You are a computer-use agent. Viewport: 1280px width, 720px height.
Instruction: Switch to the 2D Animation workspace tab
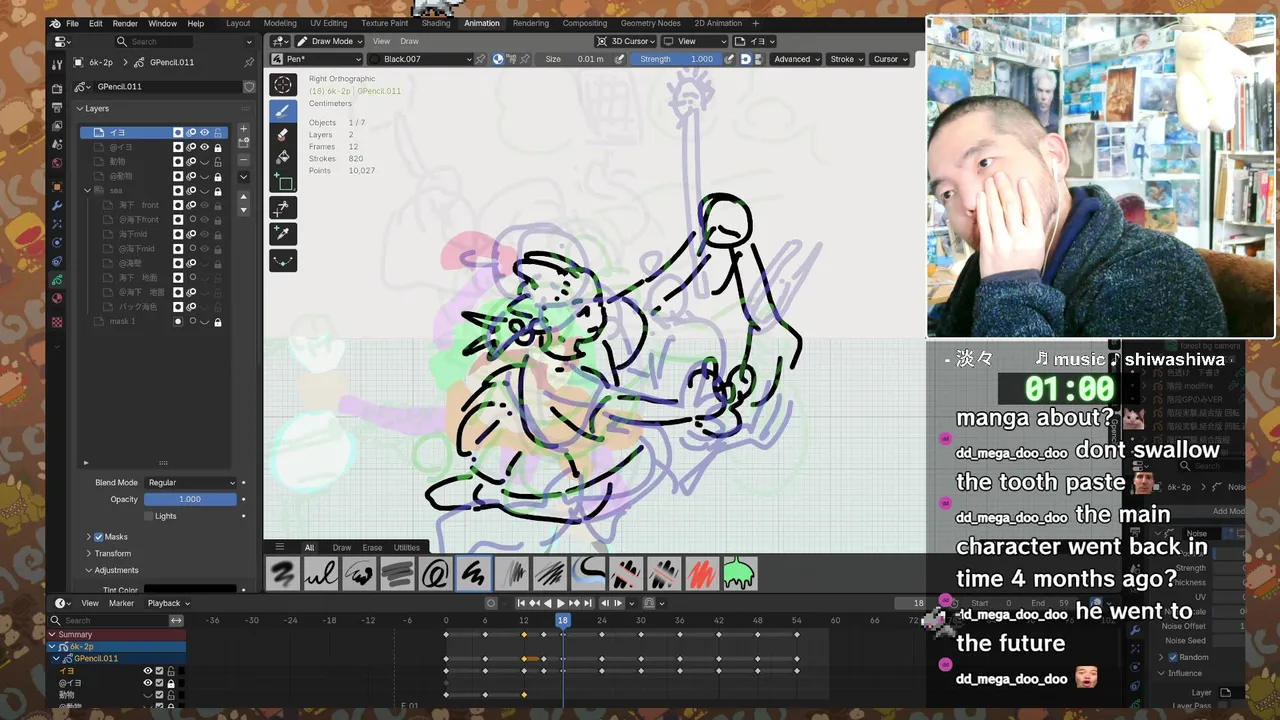pos(718,23)
